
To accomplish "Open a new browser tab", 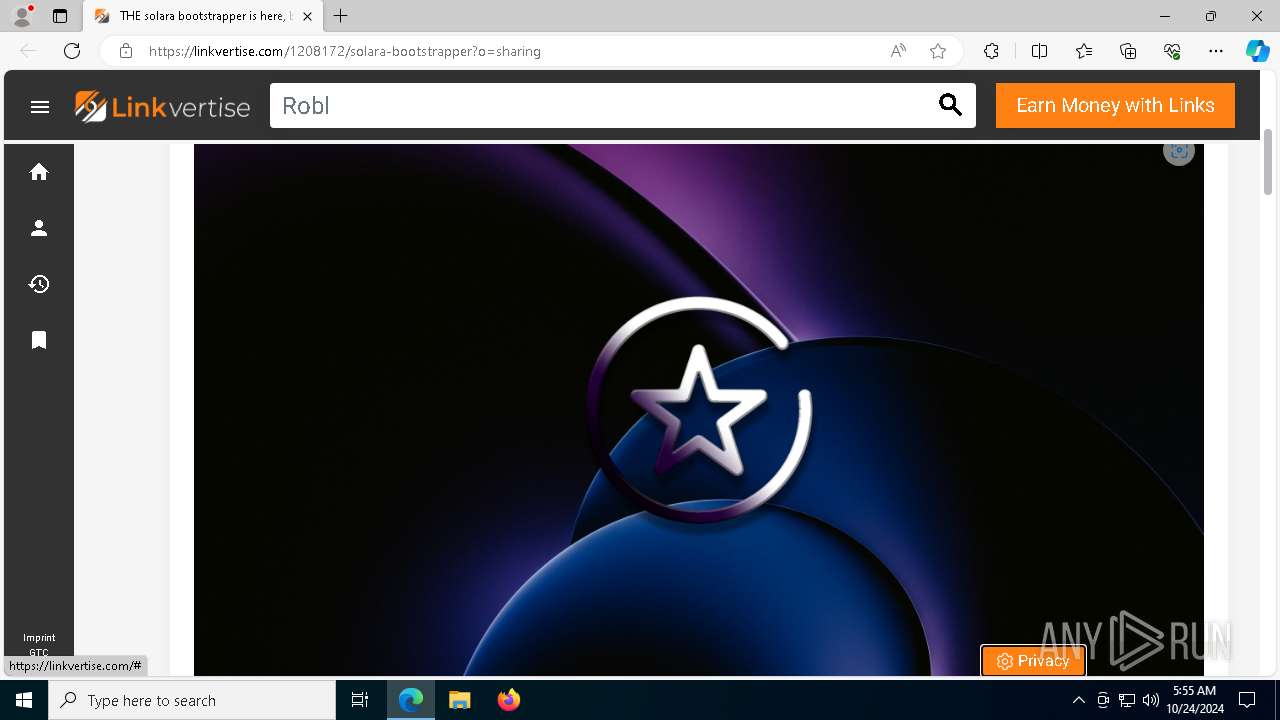I will 341,16.
